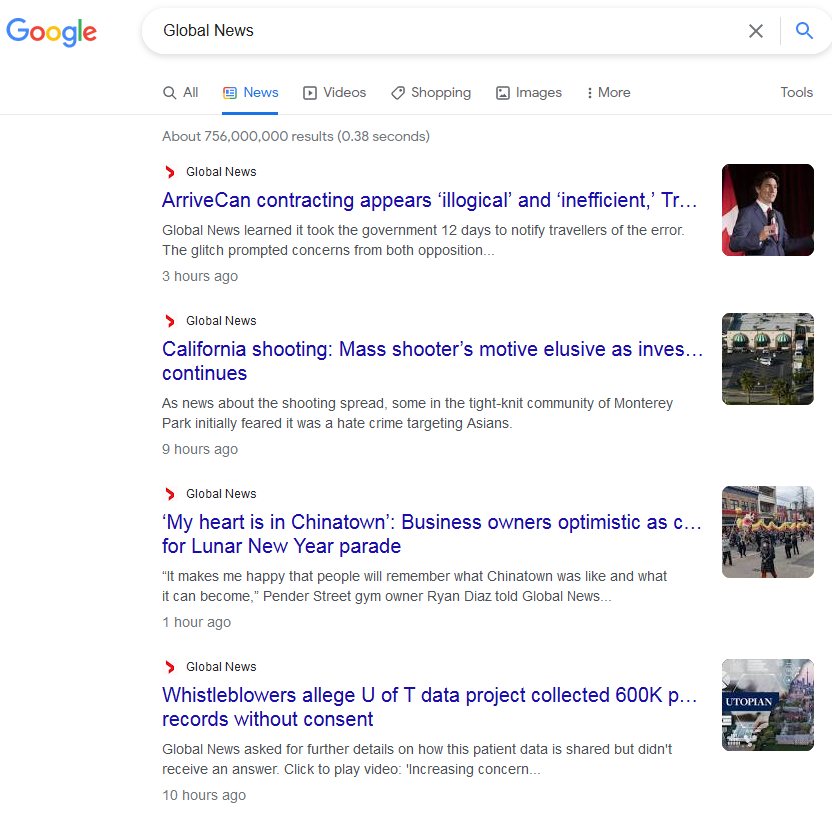Open the Tools options
Viewport: 832px width, 816px height.
pyautogui.click(x=796, y=92)
